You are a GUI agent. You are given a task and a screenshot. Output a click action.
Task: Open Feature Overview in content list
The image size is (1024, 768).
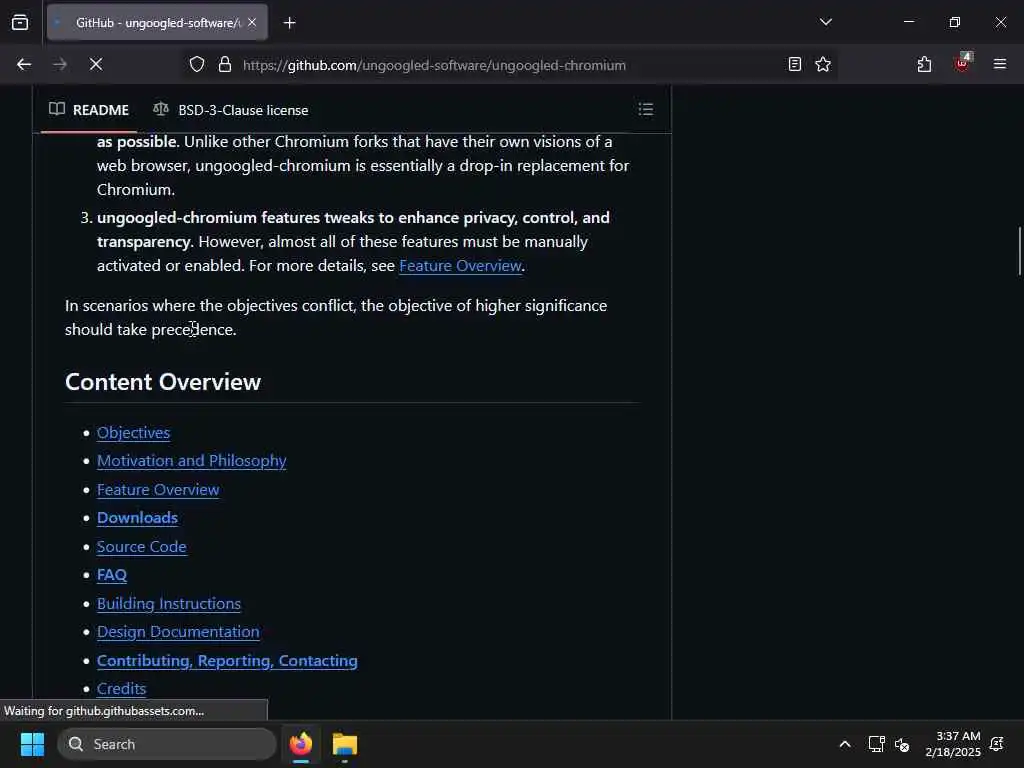click(x=158, y=490)
